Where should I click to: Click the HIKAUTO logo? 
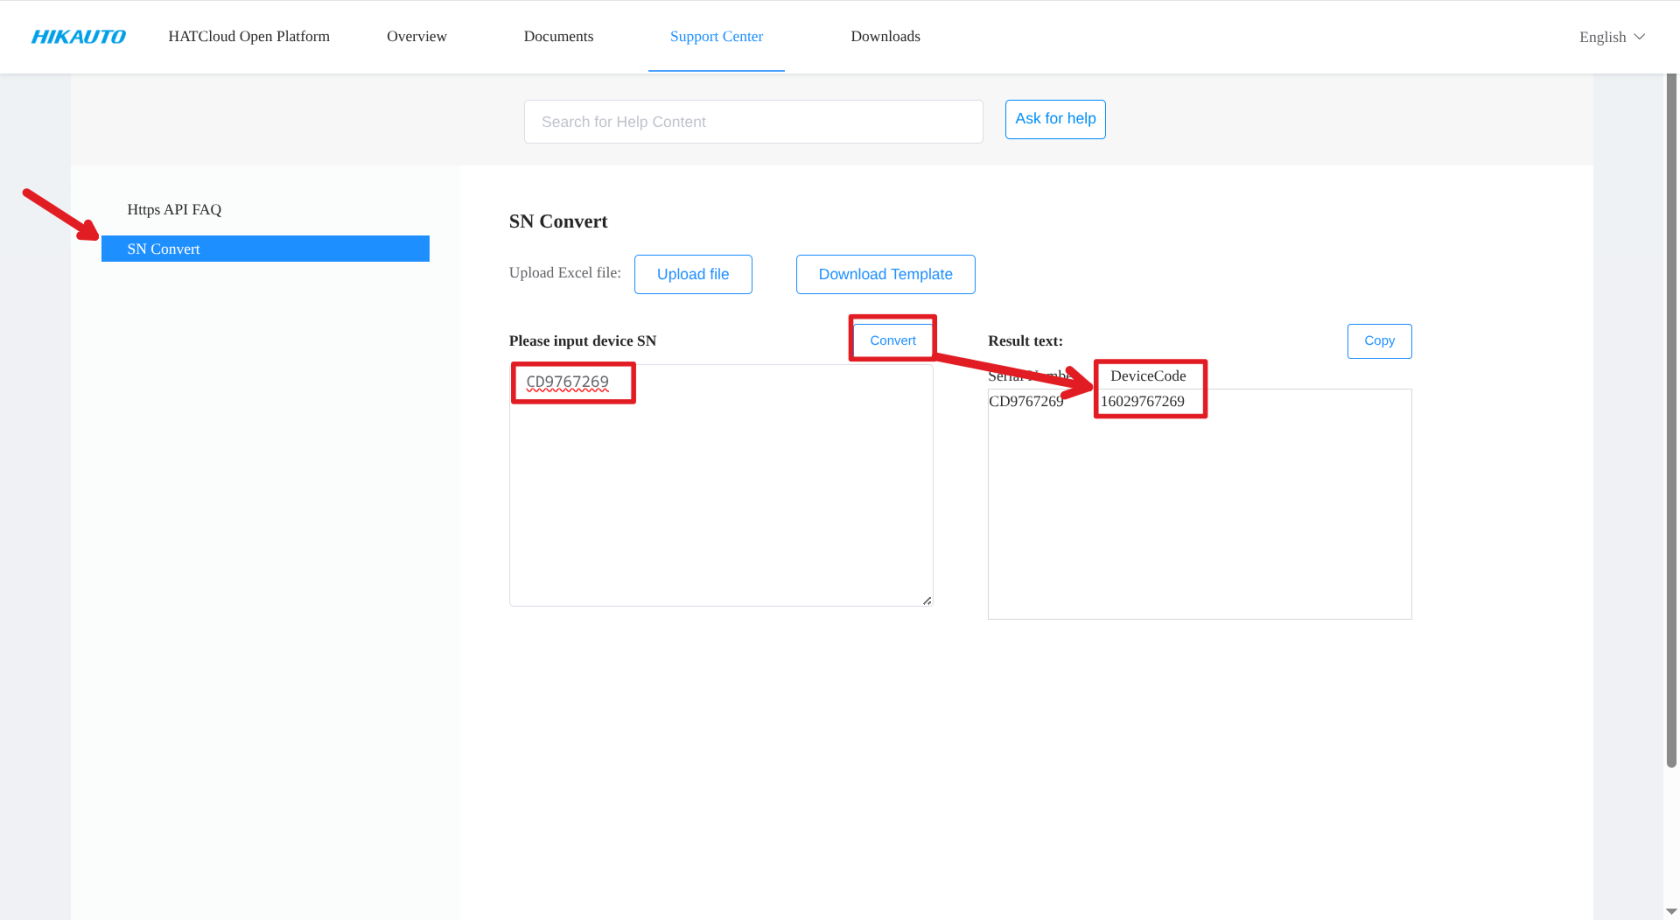(78, 37)
